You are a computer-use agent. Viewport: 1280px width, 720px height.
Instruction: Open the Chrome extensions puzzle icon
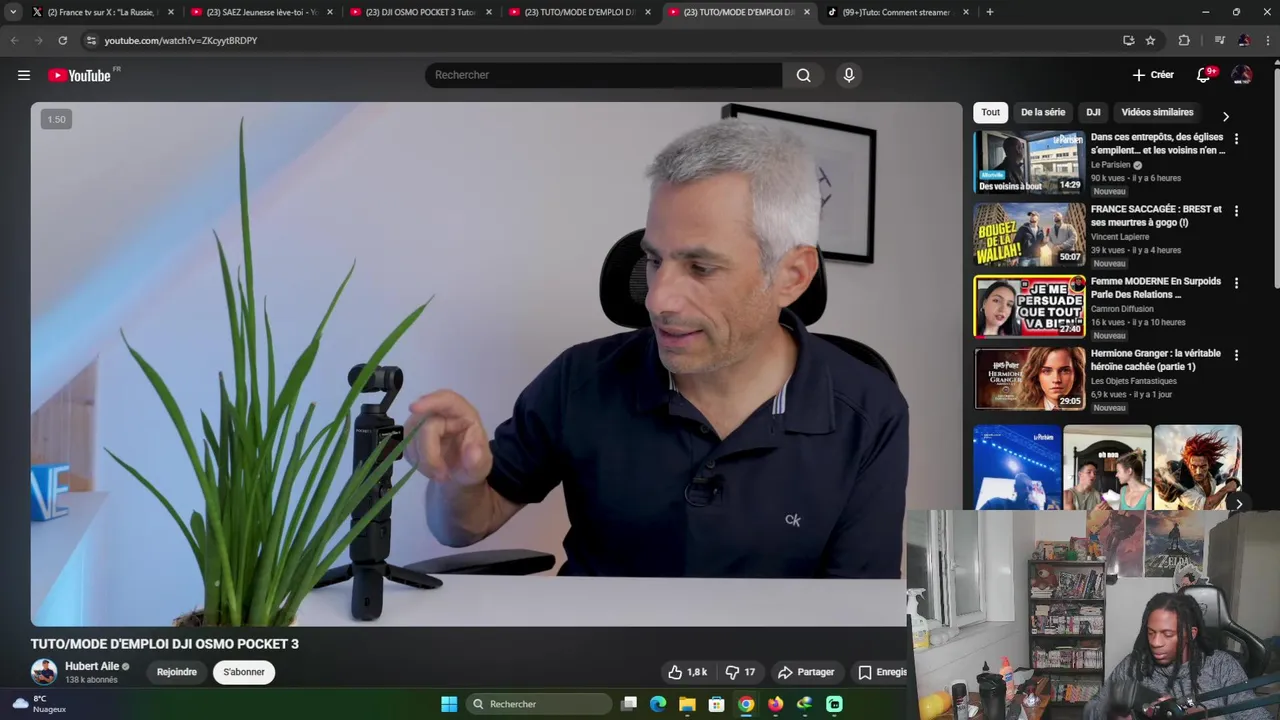click(1184, 40)
